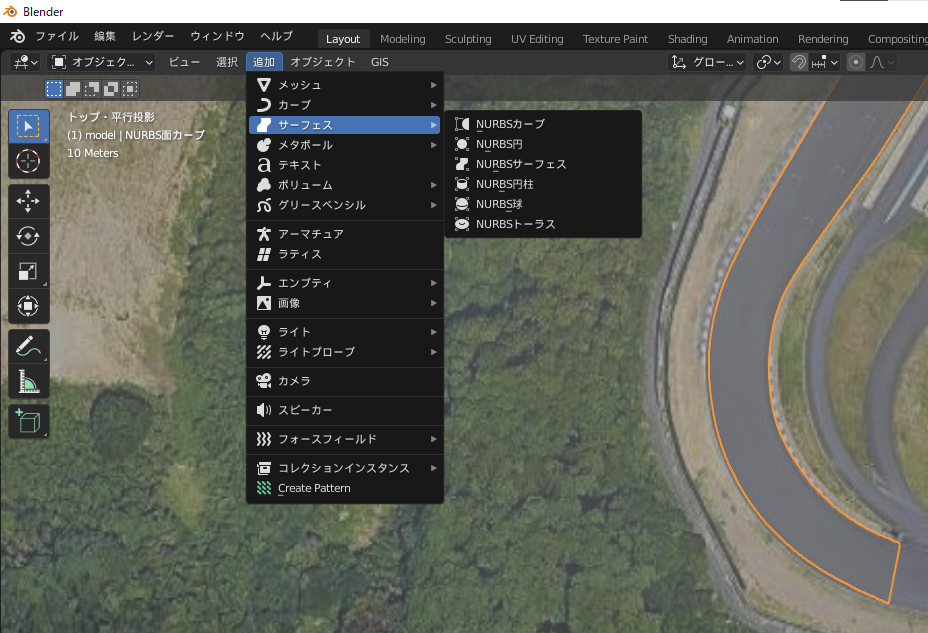
Task: Activate the 3D Cursor tool
Action: [x=28, y=161]
